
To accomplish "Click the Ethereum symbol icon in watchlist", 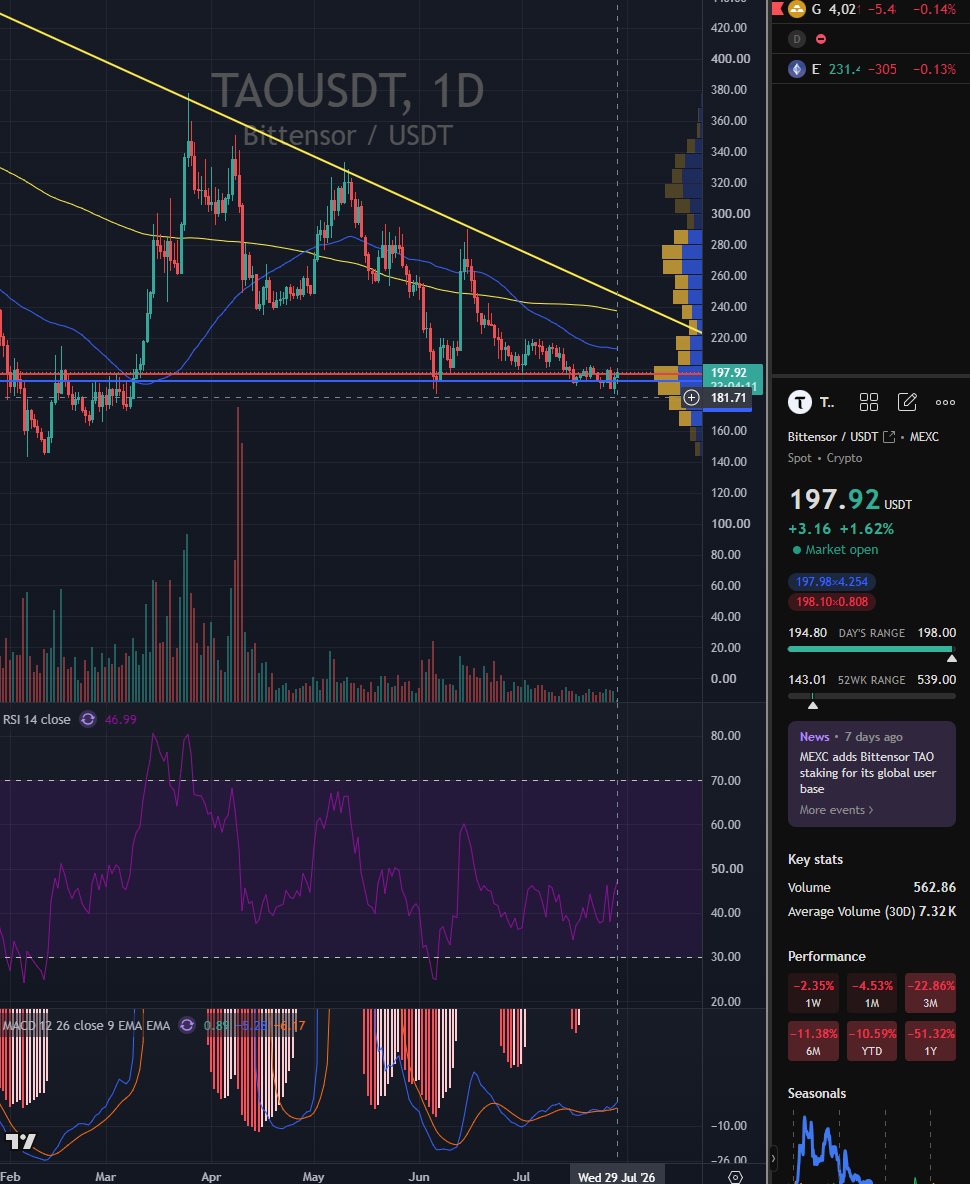I will 796,69.
